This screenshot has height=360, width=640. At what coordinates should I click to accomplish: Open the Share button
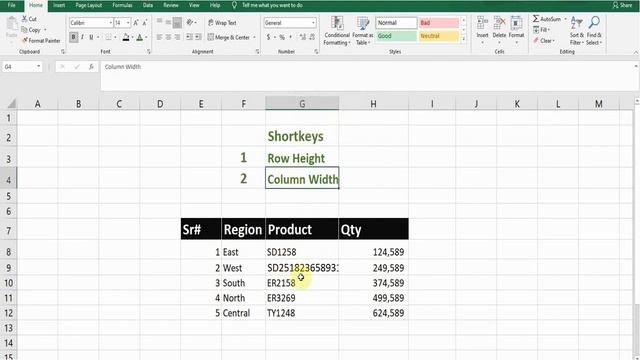tap(622, 5)
